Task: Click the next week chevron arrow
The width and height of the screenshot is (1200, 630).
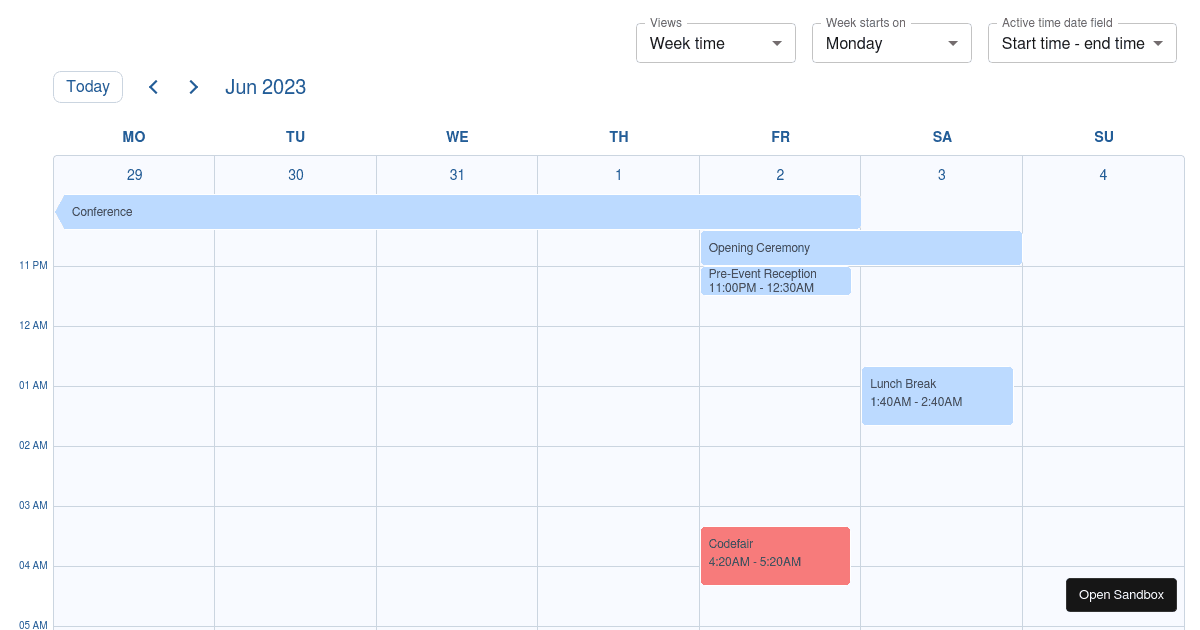Action: [193, 87]
